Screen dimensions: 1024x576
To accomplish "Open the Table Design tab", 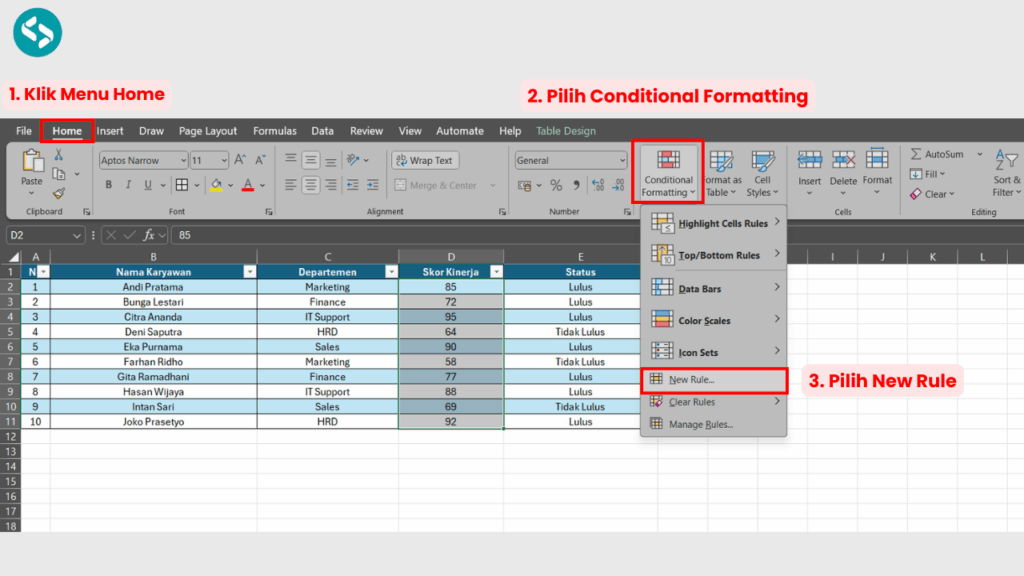I will [565, 130].
